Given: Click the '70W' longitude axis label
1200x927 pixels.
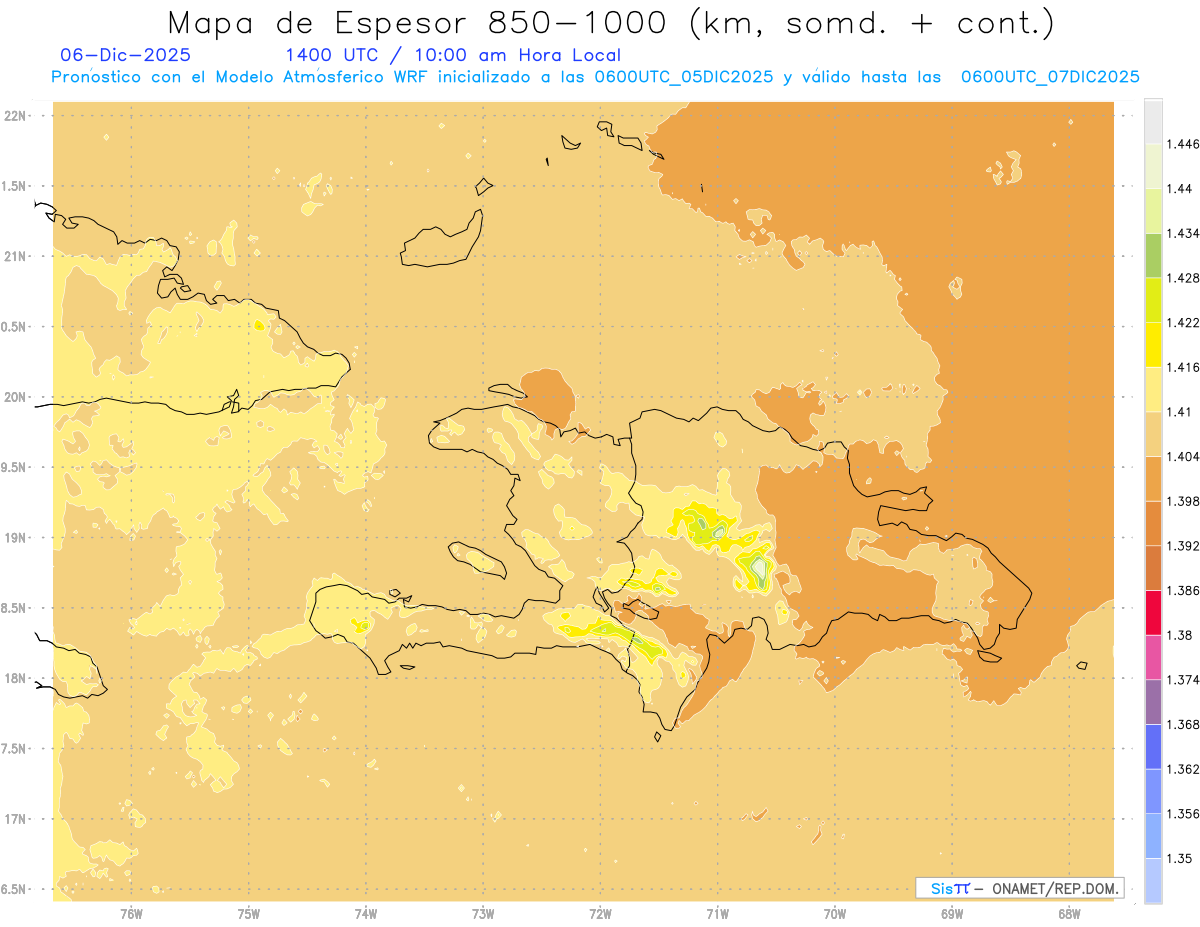Looking at the screenshot, I should 835,914.
